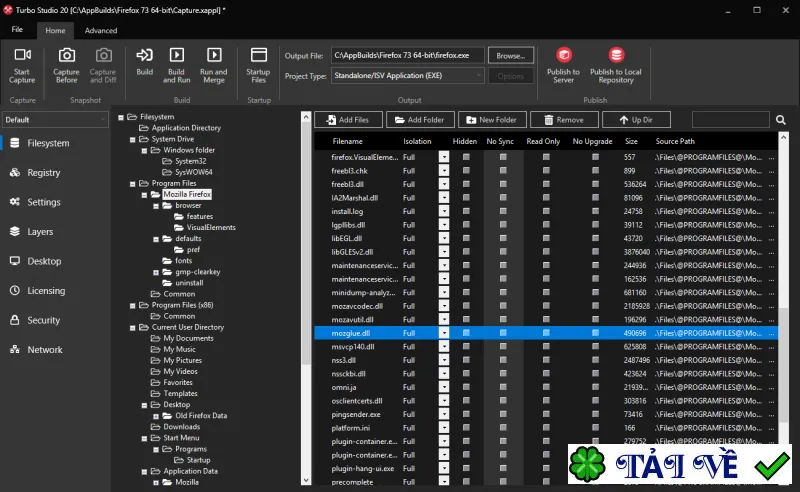Screen dimensions: 800x492
Task: Toggle No Sync checkbox for libEGL.dll
Action: click(503, 238)
